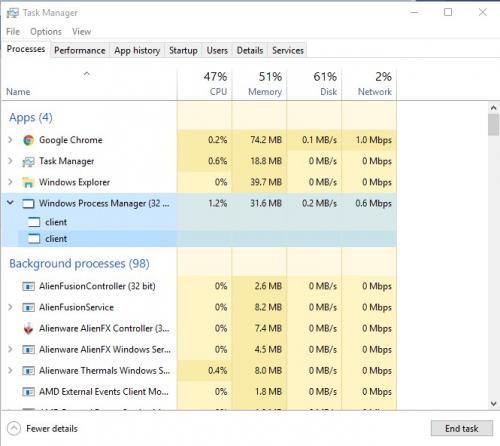Screen dimensions: 500x446
Task: Select AMD External Events Client process name
Action: coord(104,392)
